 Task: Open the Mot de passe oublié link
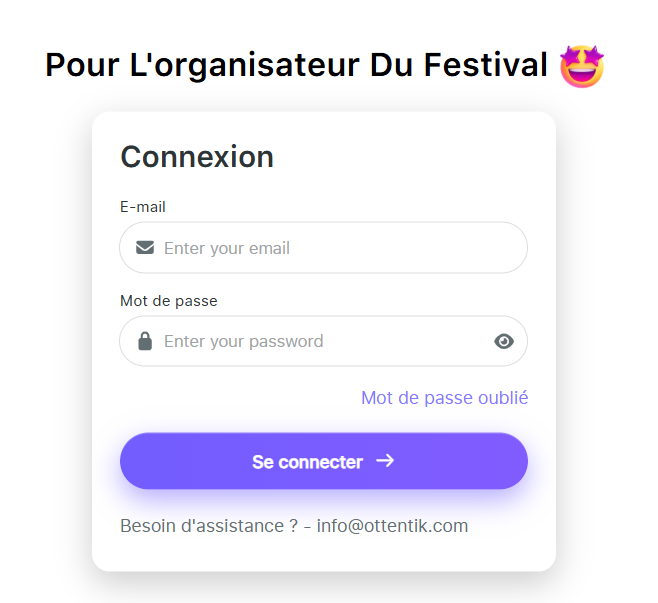pos(444,398)
